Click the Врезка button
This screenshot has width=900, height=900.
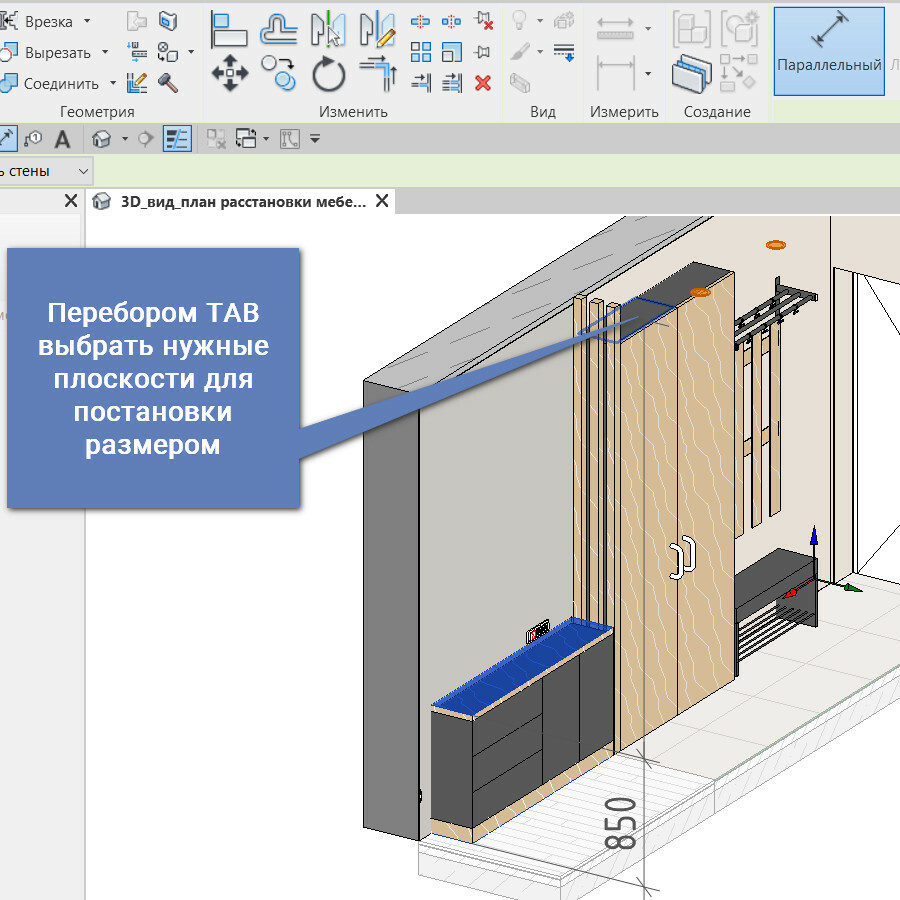click(x=38, y=21)
